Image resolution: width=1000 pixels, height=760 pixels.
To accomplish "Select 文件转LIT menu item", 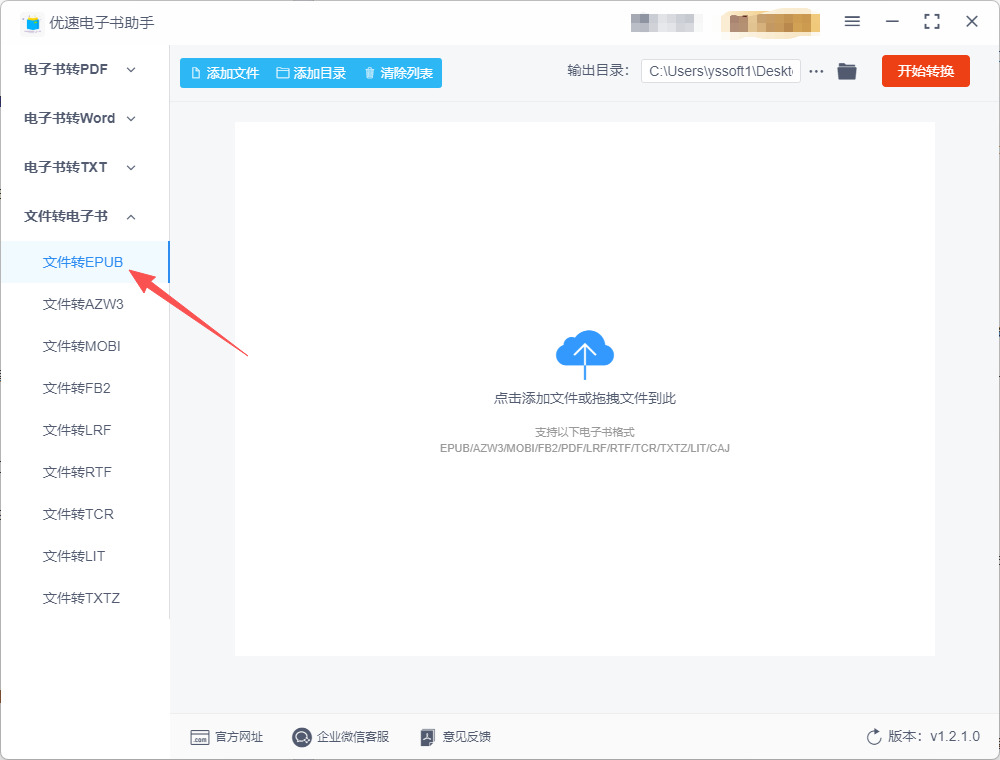I will (x=85, y=556).
